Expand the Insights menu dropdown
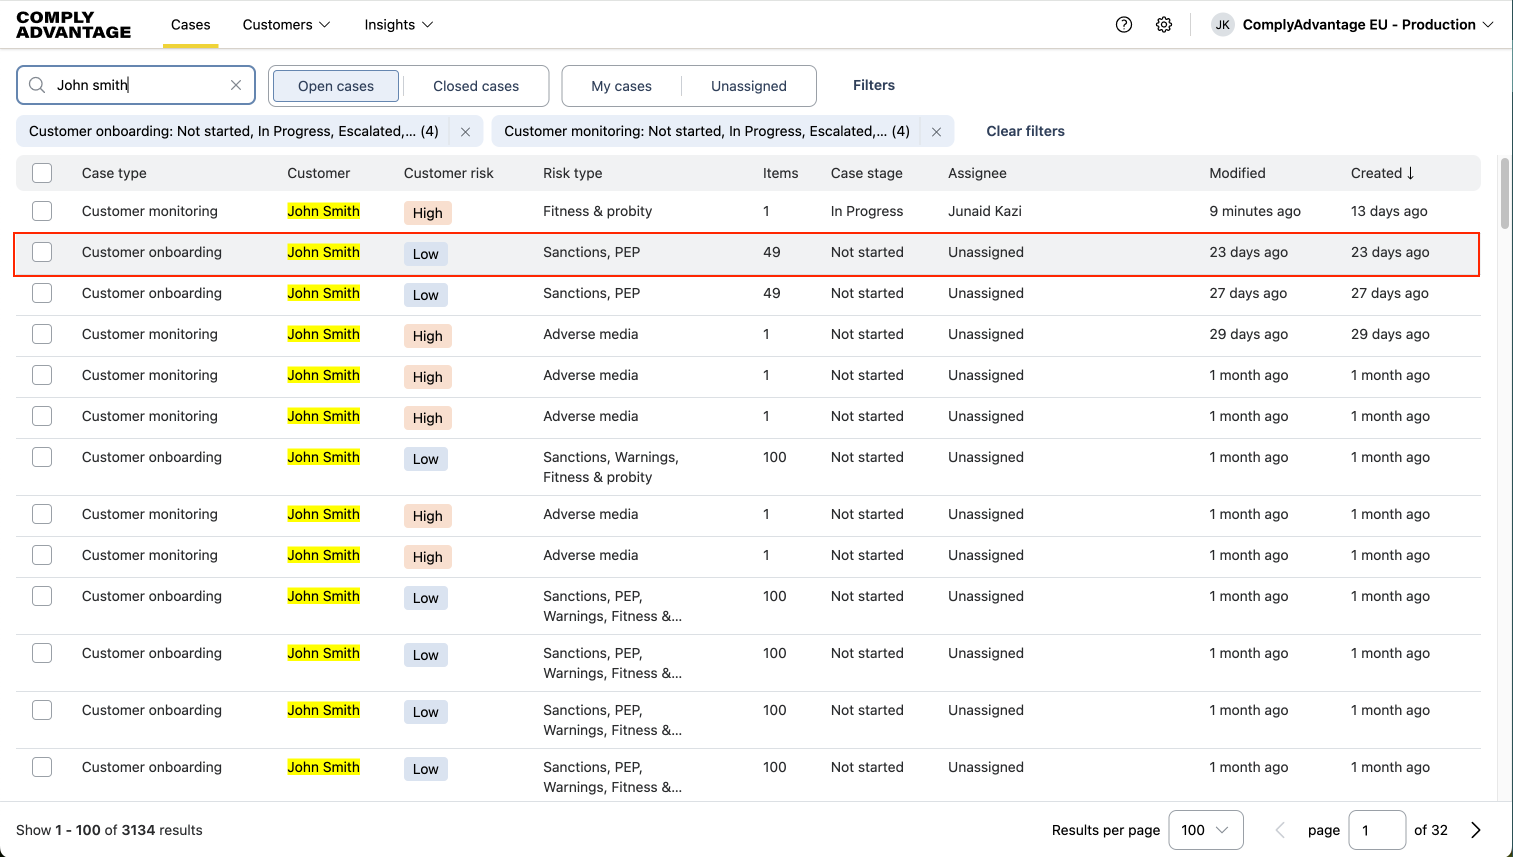 (398, 25)
